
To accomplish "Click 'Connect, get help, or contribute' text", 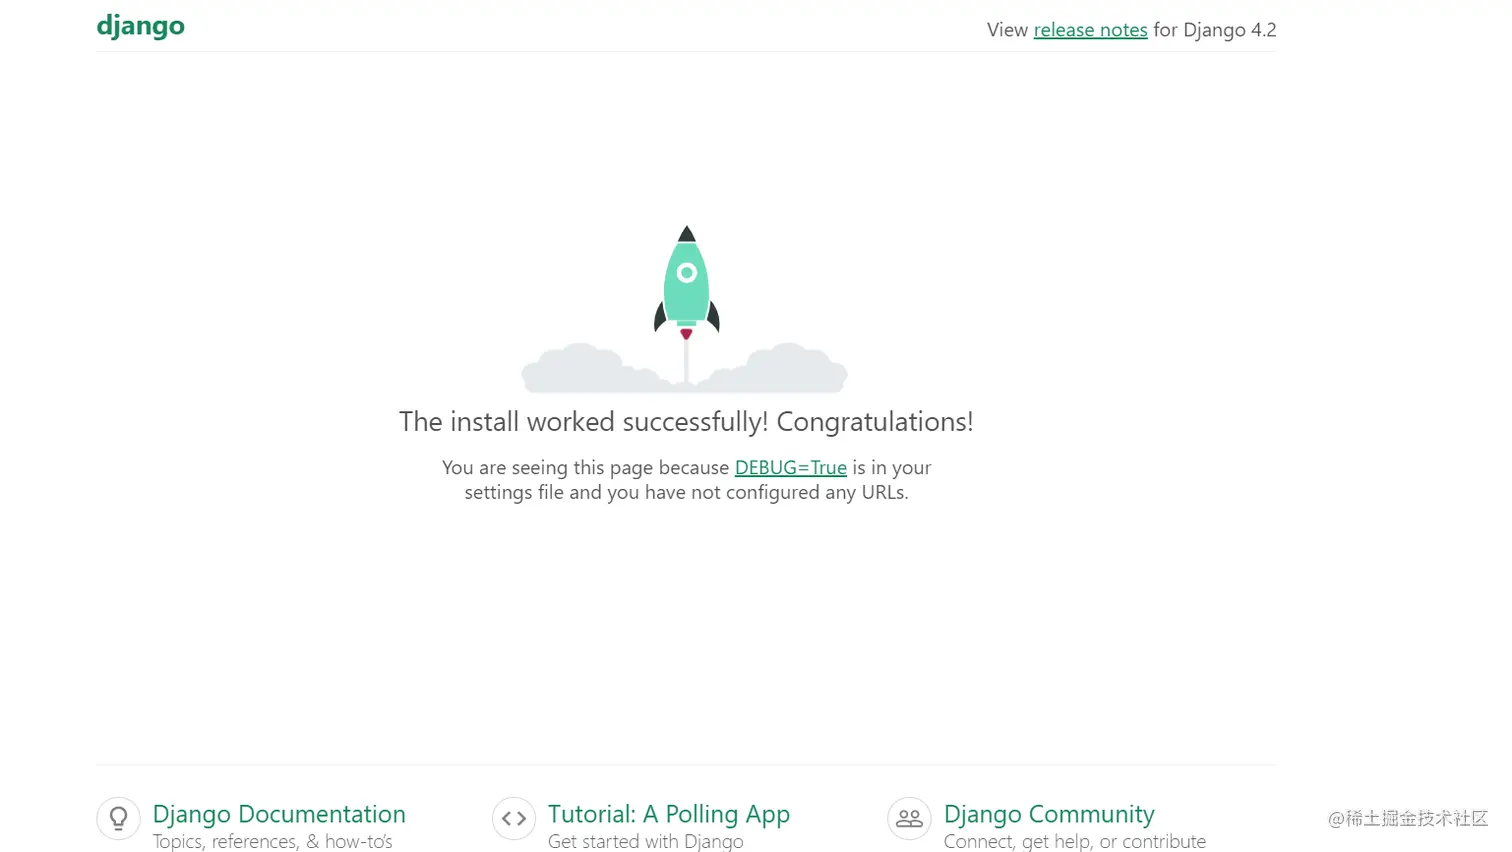I will pyautogui.click(x=1074, y=842).
